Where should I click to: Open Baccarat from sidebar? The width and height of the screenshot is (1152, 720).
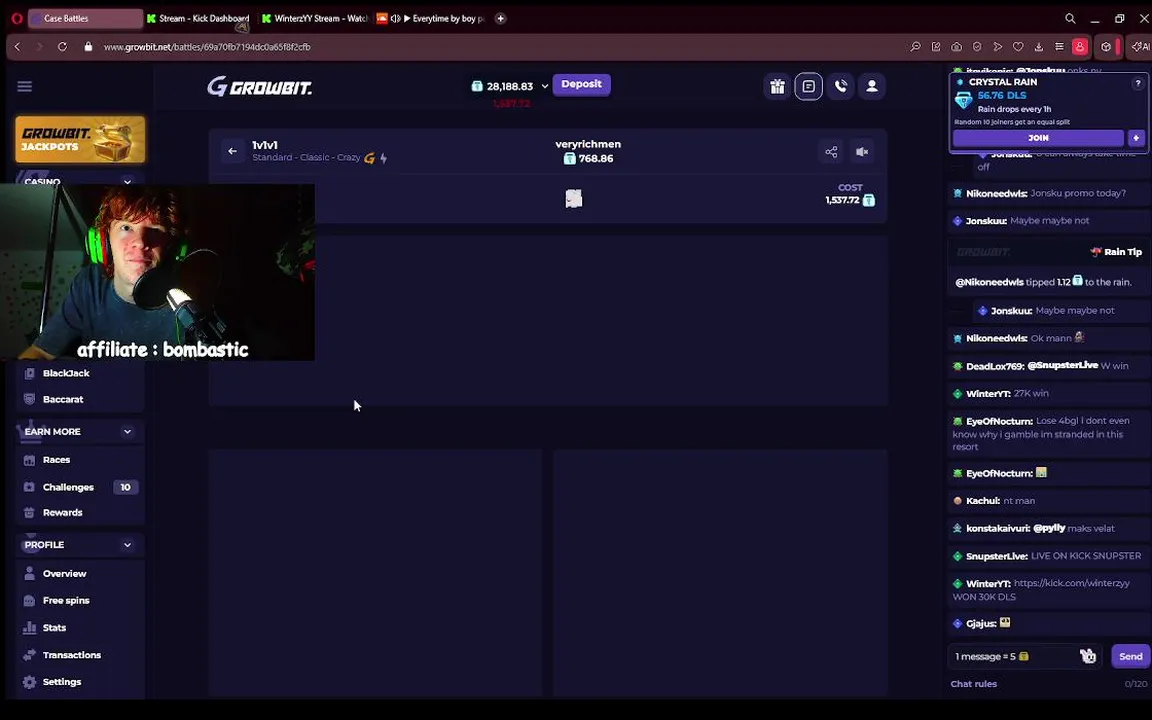pos(62,400)
